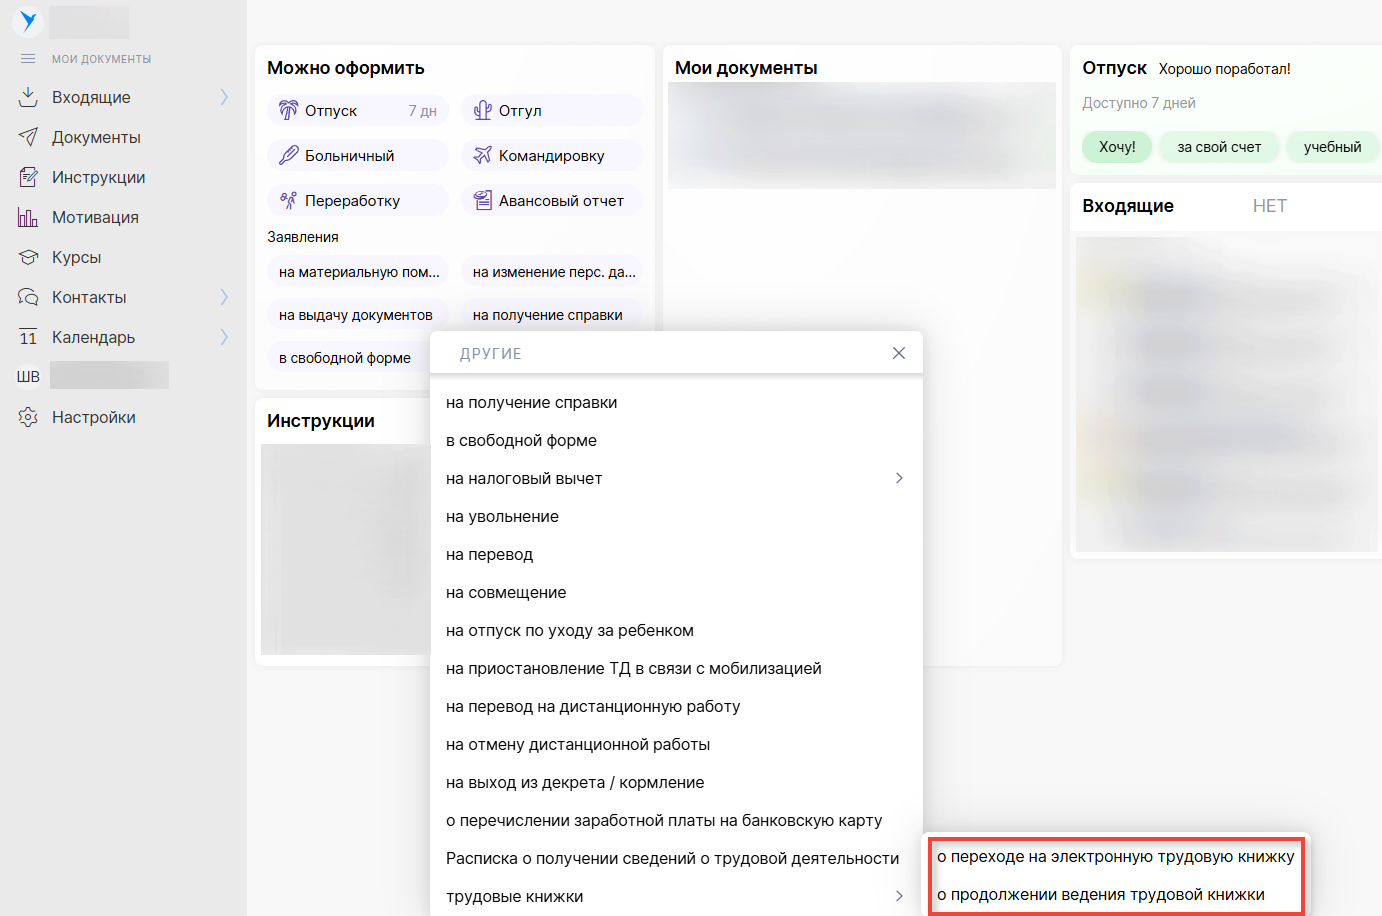Click the 'Командировку' button

point(551,156)
